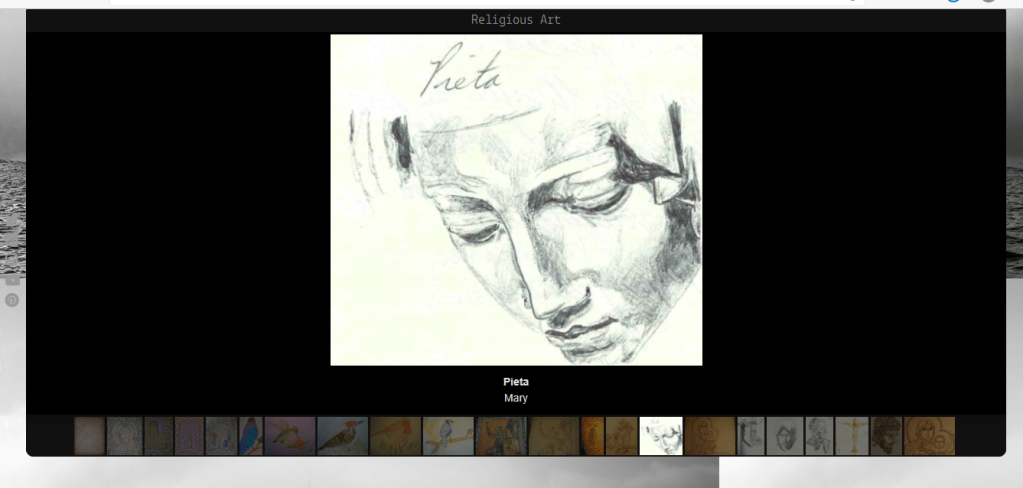The height and width of the screenshot is (488, 1023).
Task: Select the orange bird drawing thumbnail
Action: point(395,436)
